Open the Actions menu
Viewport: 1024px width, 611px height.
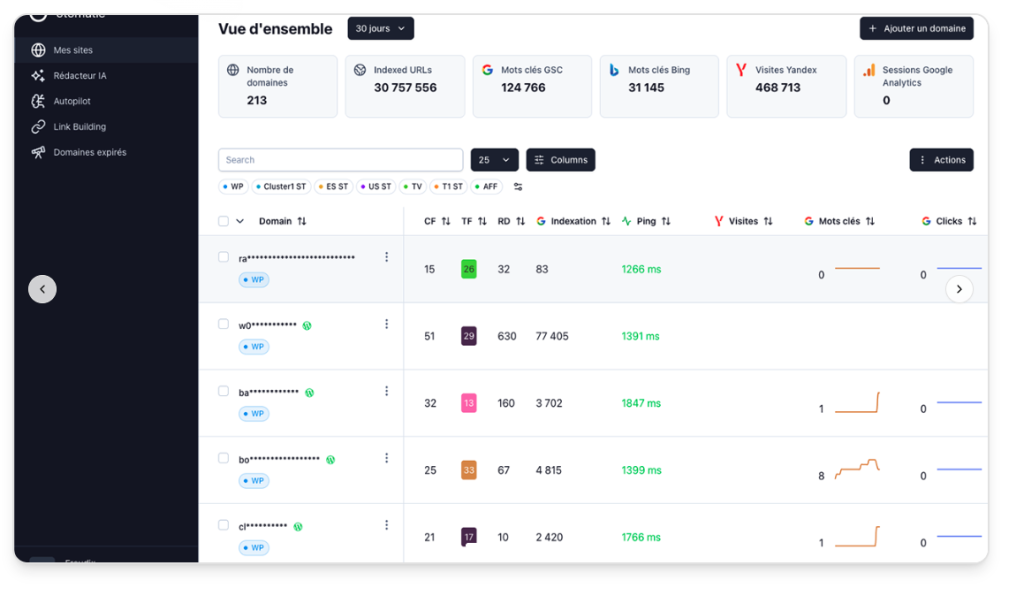pos(941,160)
